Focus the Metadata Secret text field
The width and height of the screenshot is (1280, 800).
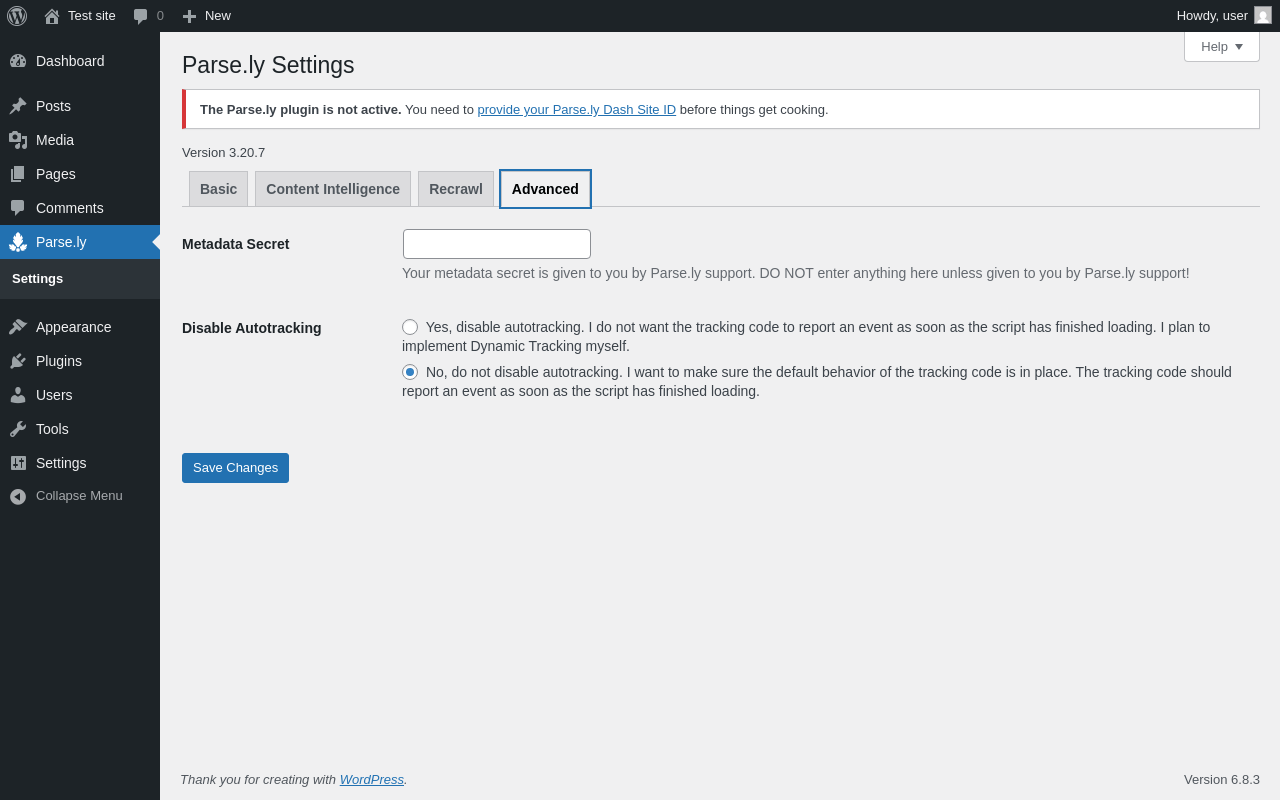point(497,244)
